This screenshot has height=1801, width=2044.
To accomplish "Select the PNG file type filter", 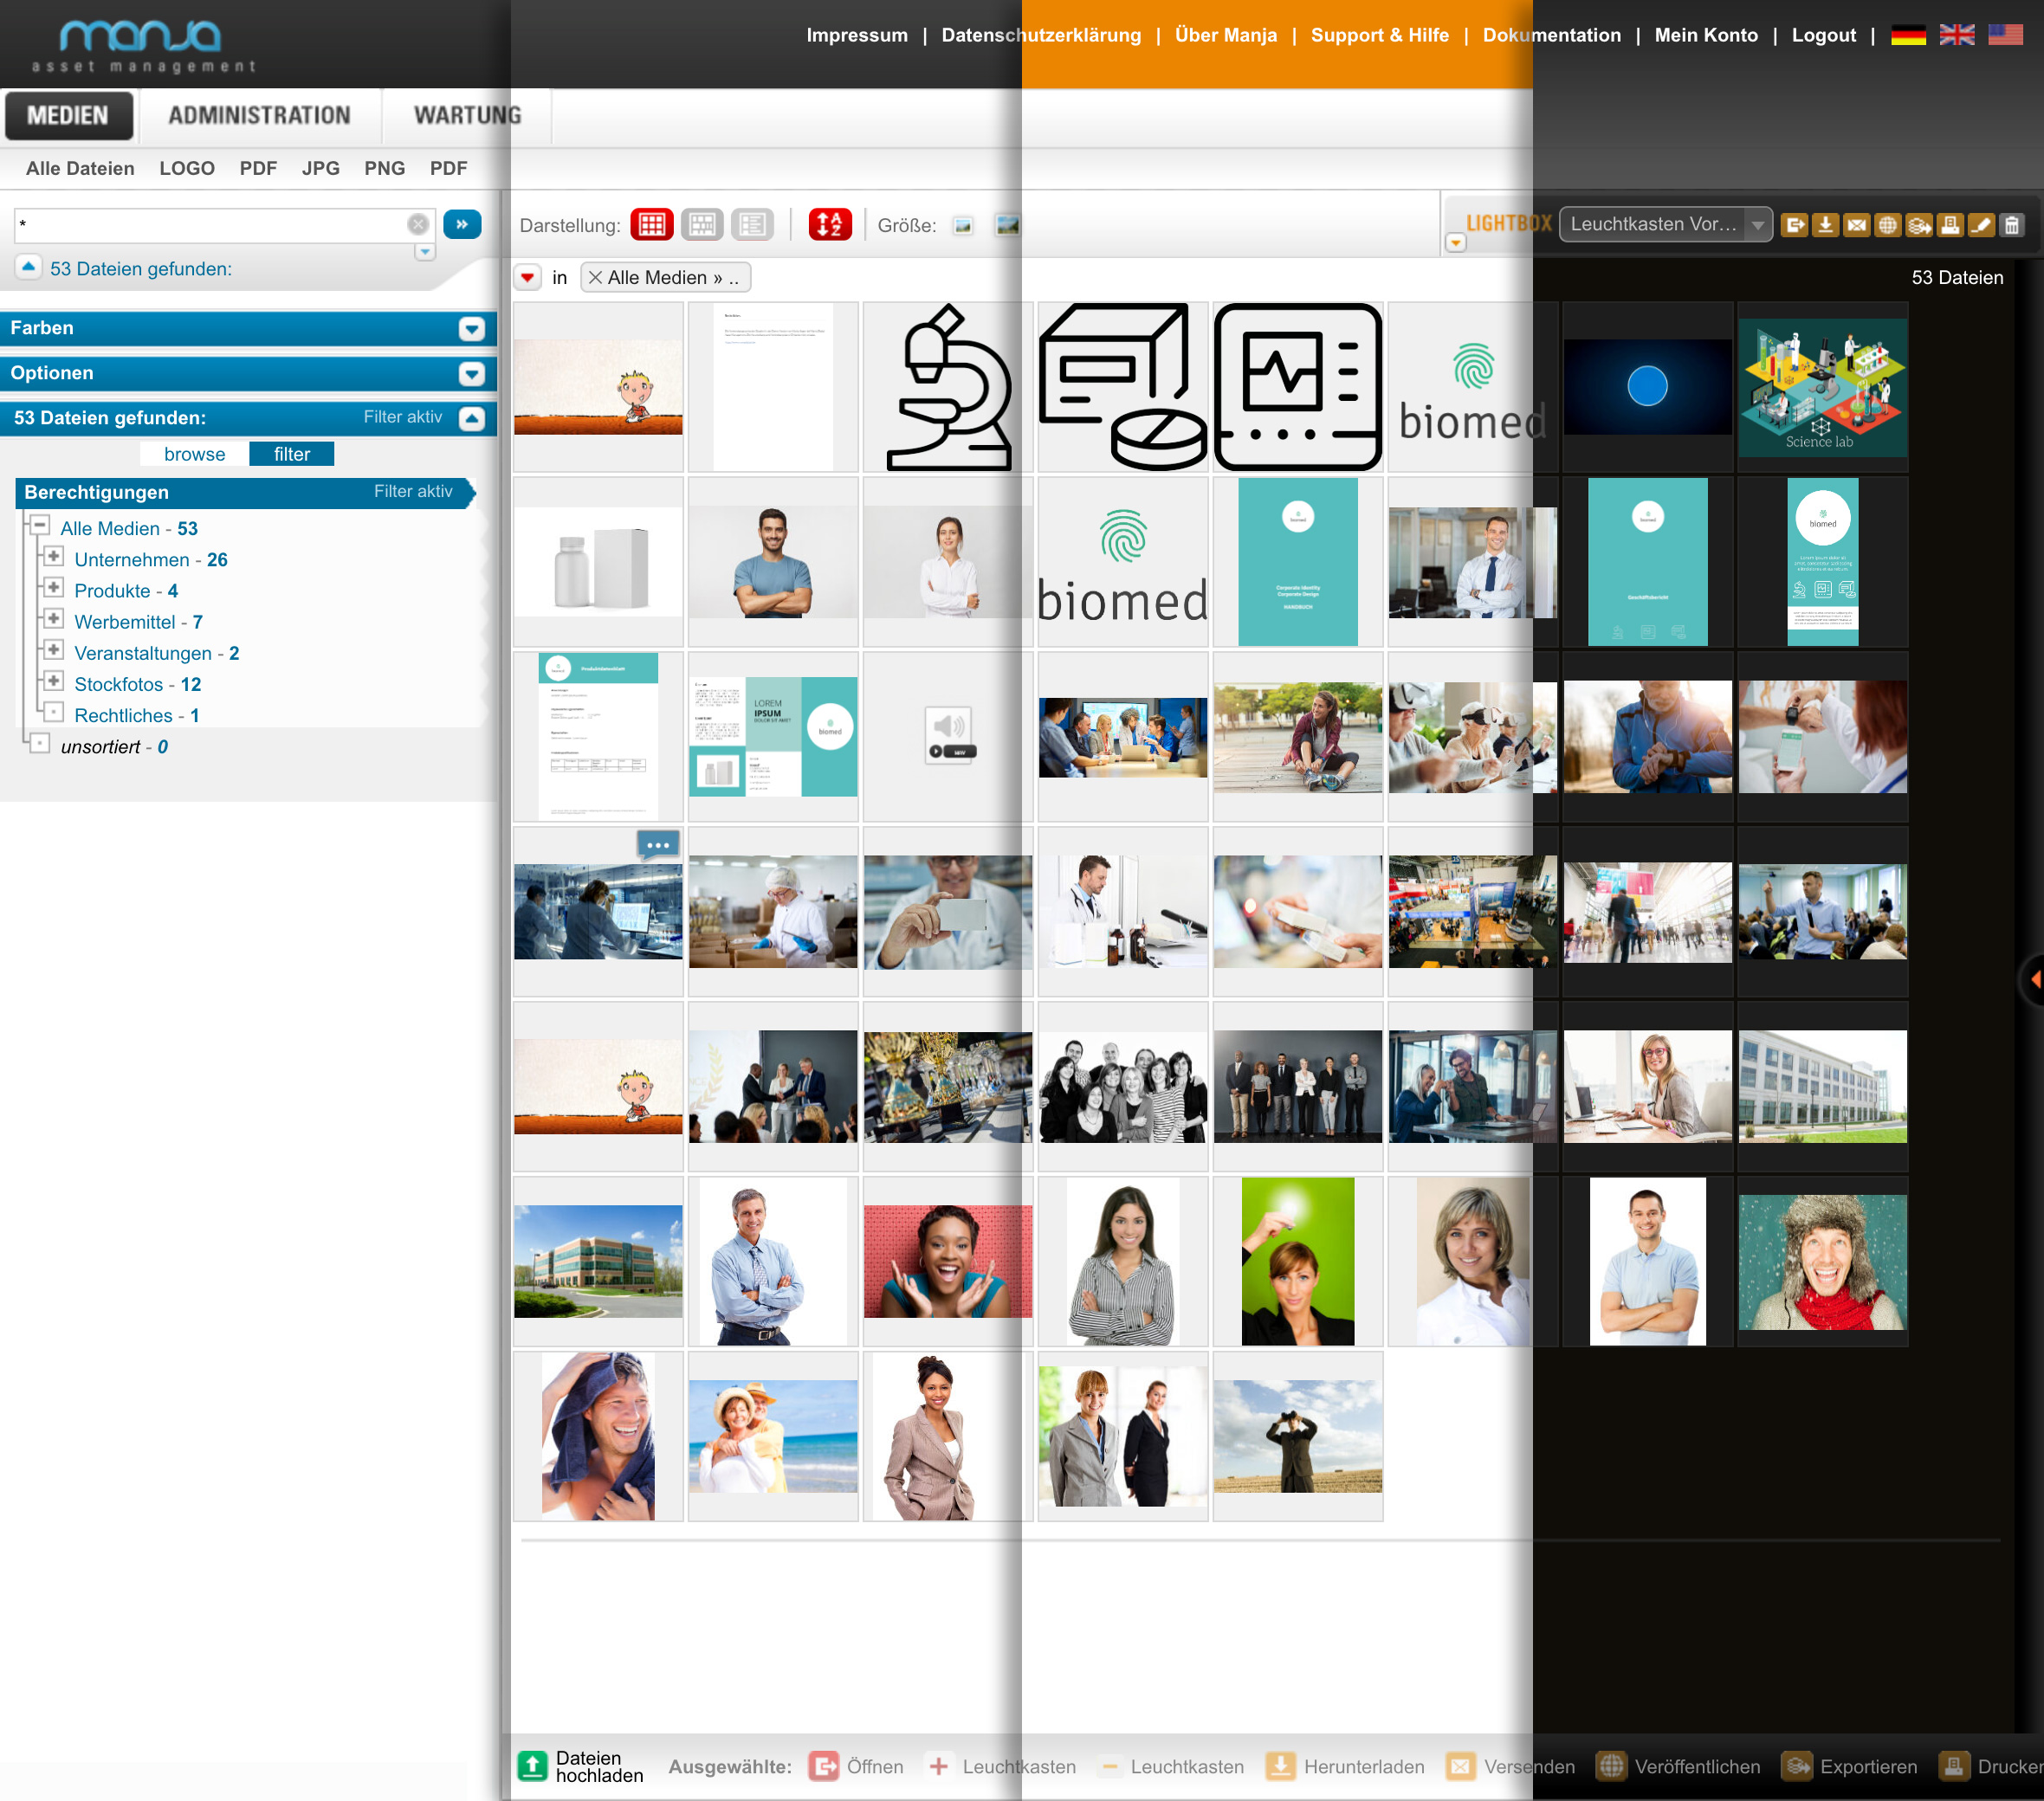I will pyautogui.click(x=384, y=168).
